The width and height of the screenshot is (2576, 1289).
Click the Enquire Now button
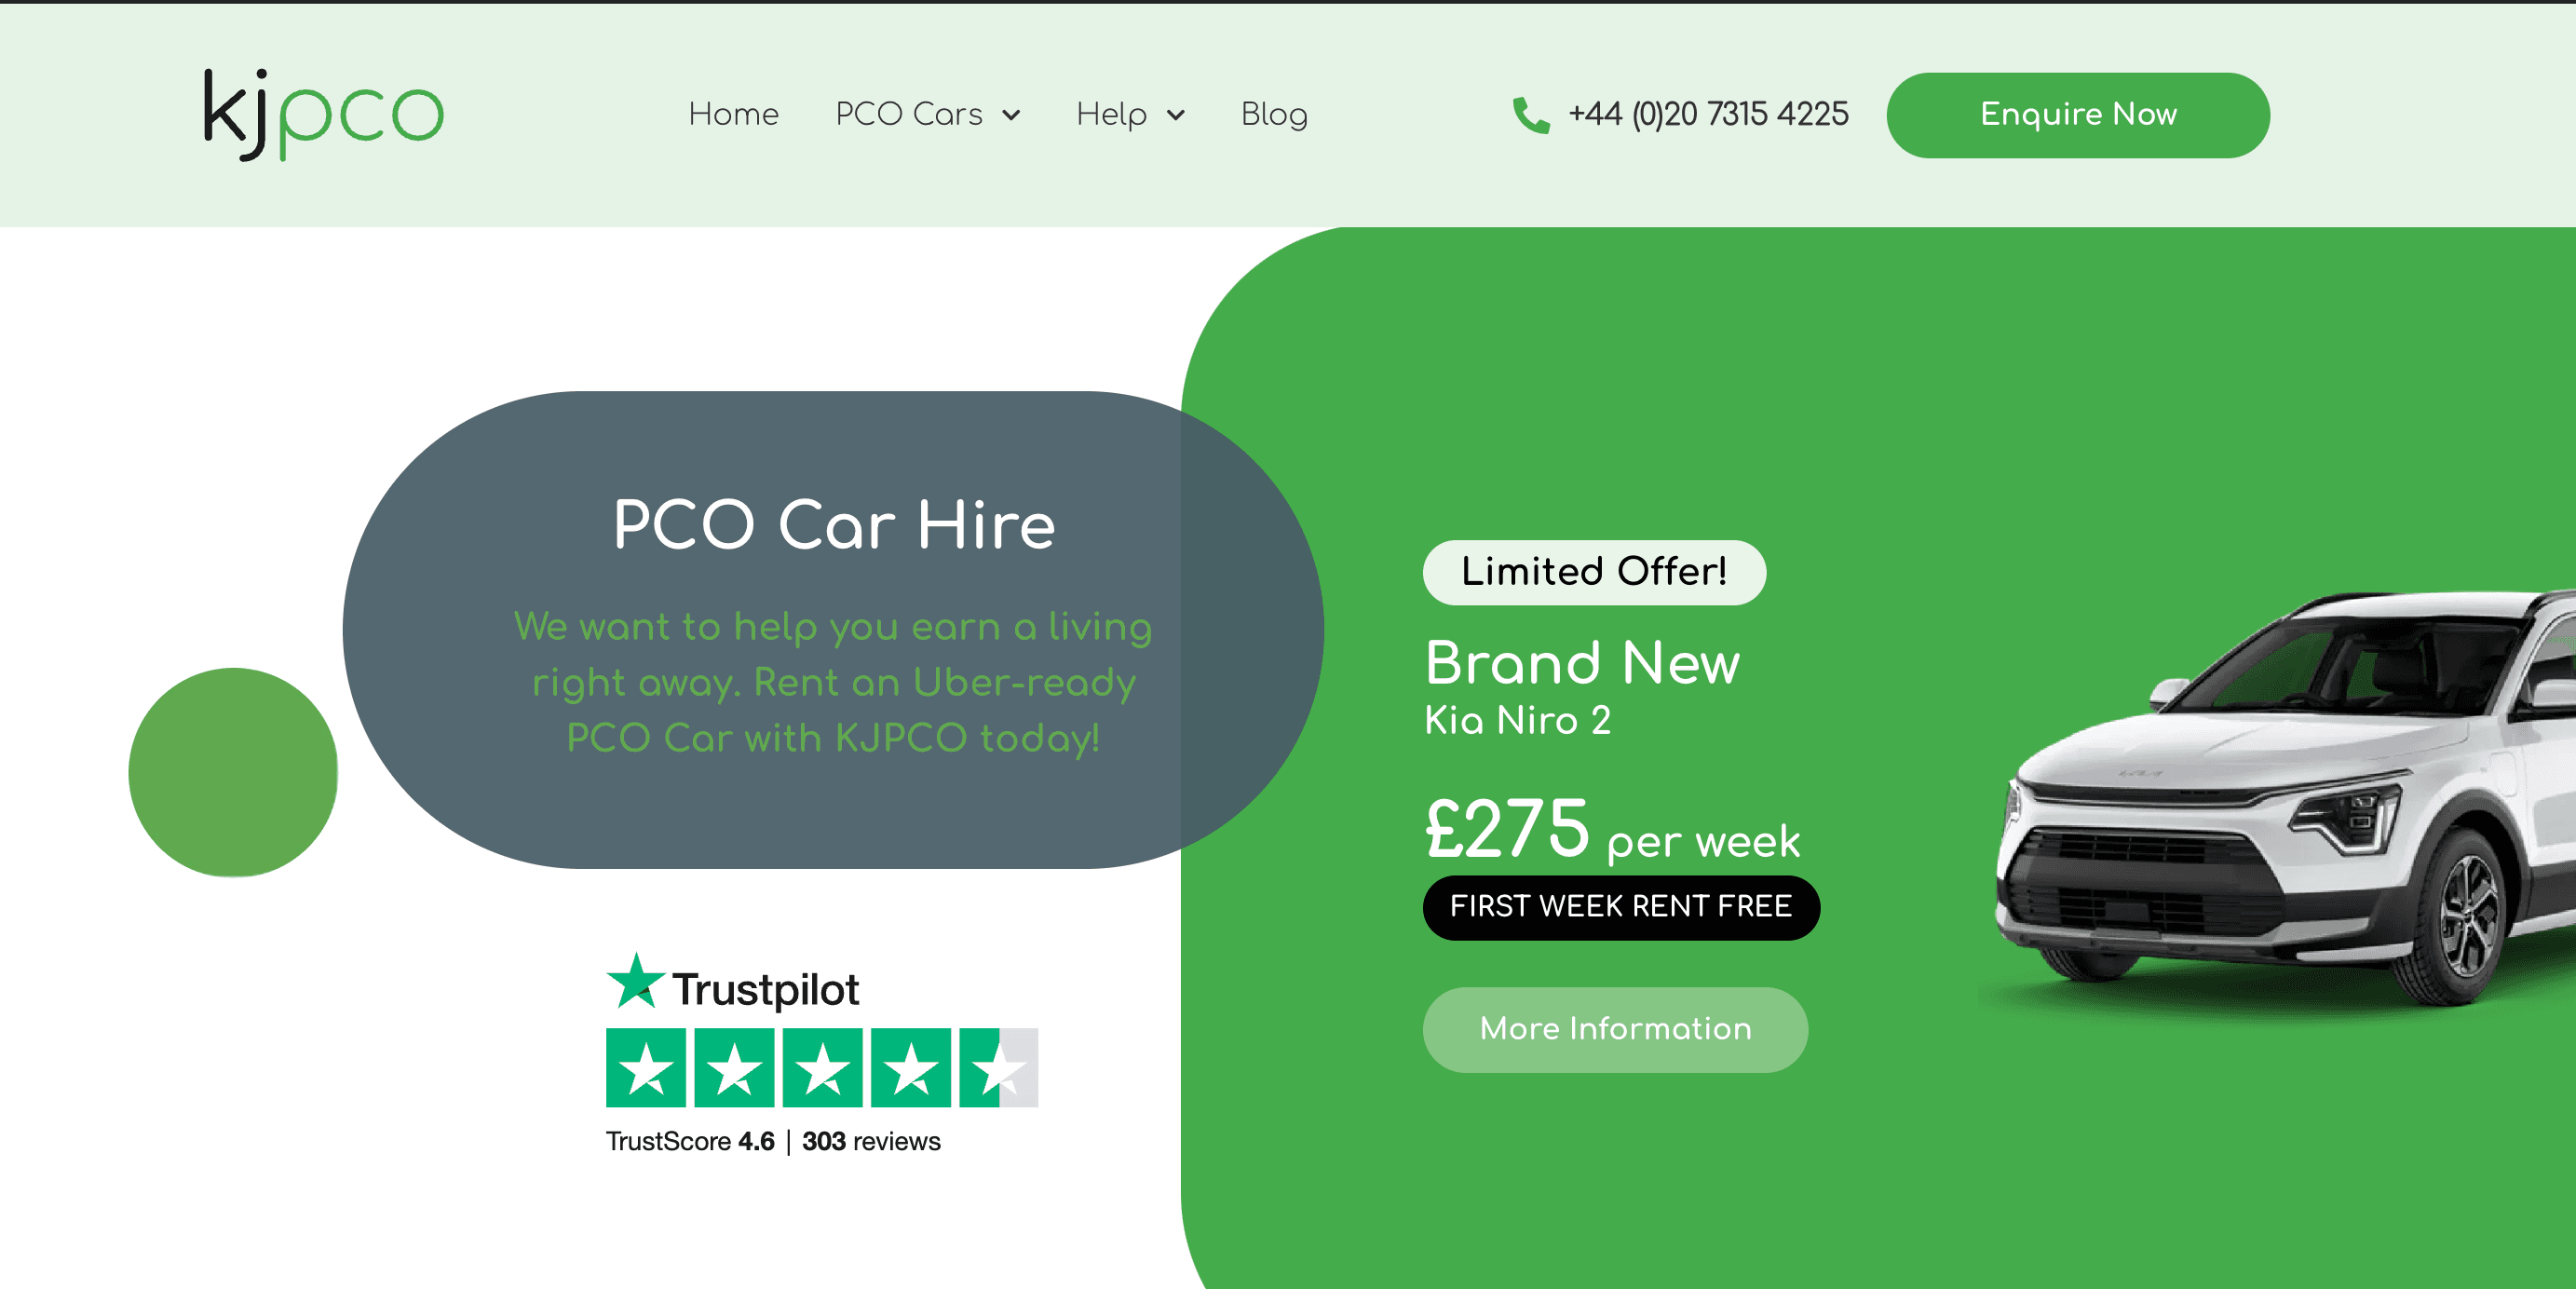coord(2078,115)
